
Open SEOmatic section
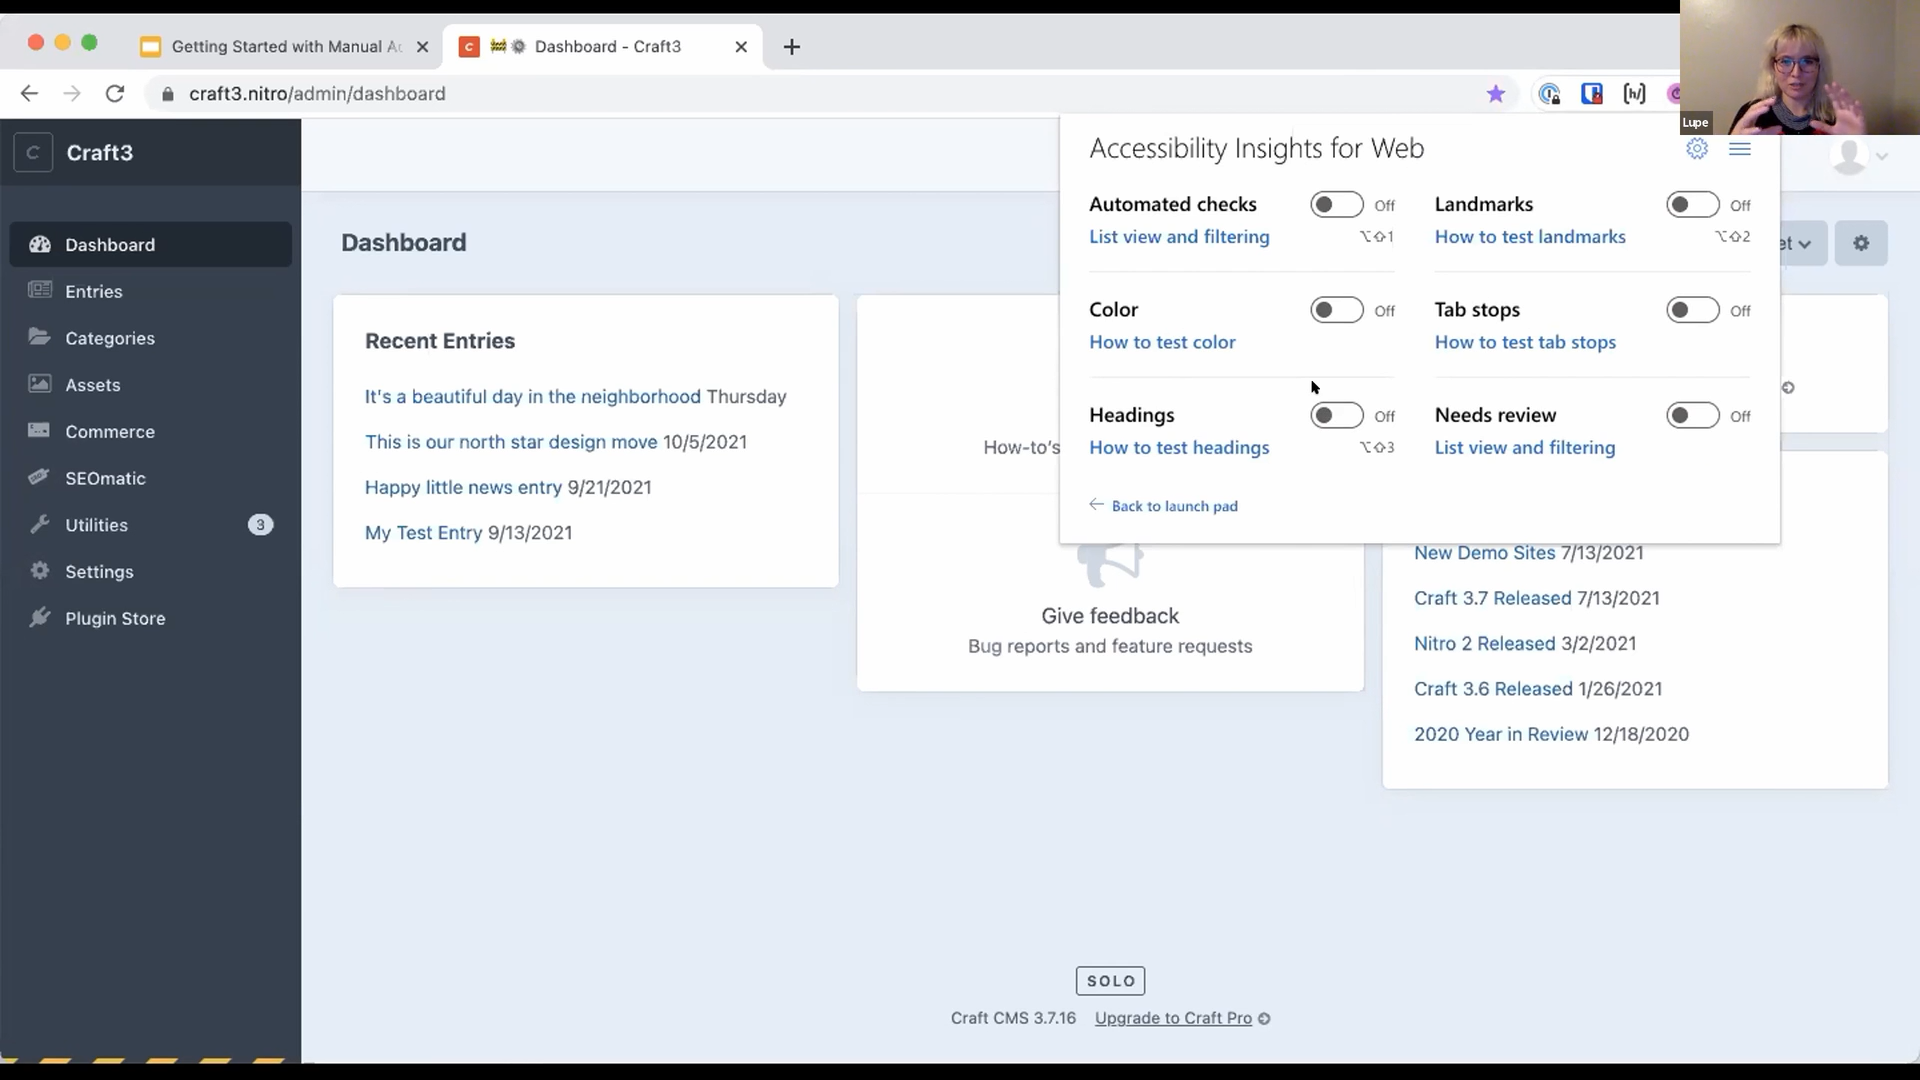pyautogui.click(x=151, y=478)
